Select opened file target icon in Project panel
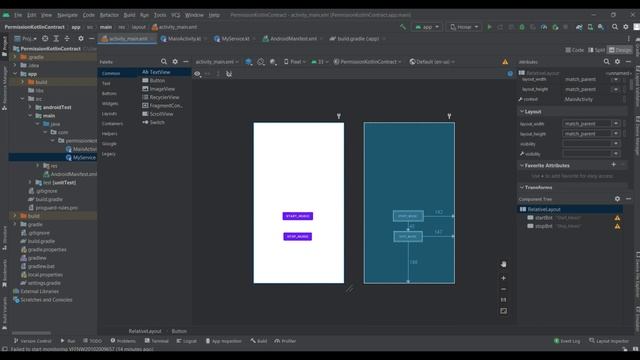This screenshot has width=640, height=360. coord(45,38)
